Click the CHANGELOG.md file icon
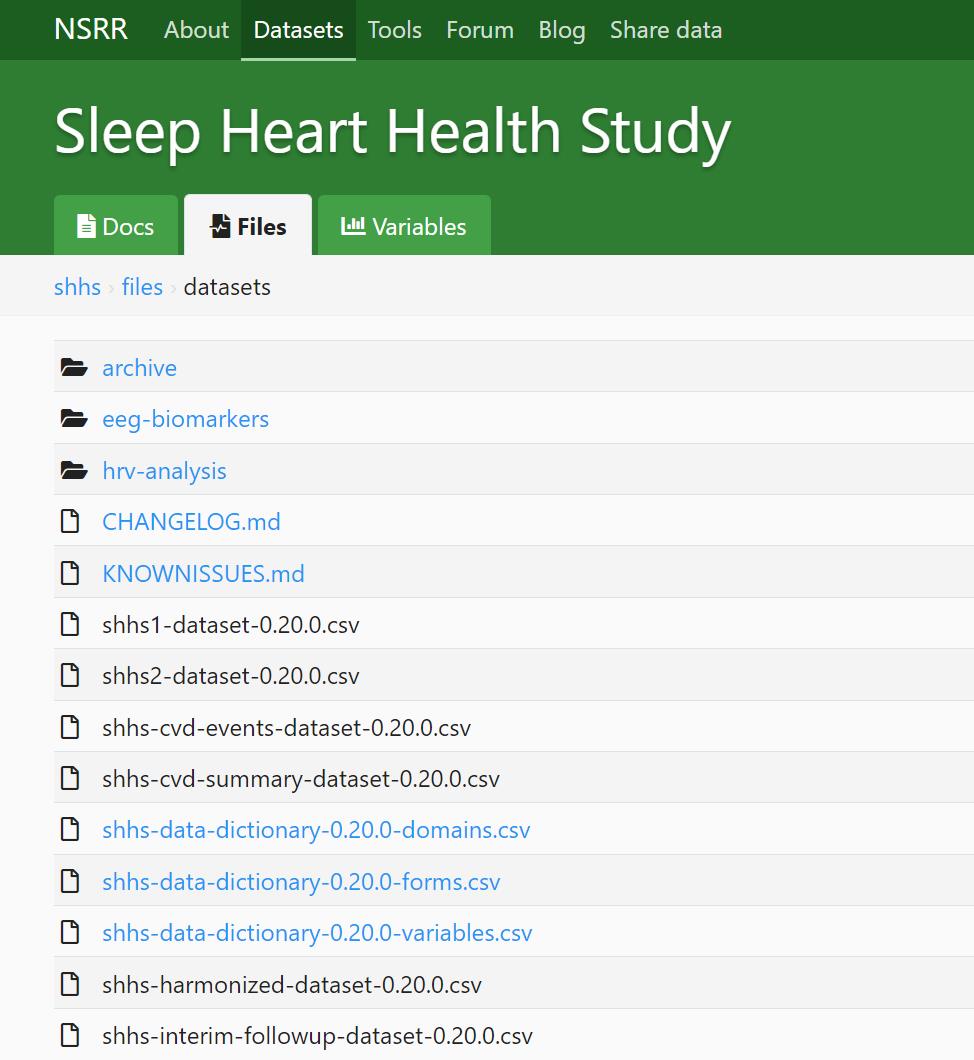974x1060 pixels. click(70, 522)
